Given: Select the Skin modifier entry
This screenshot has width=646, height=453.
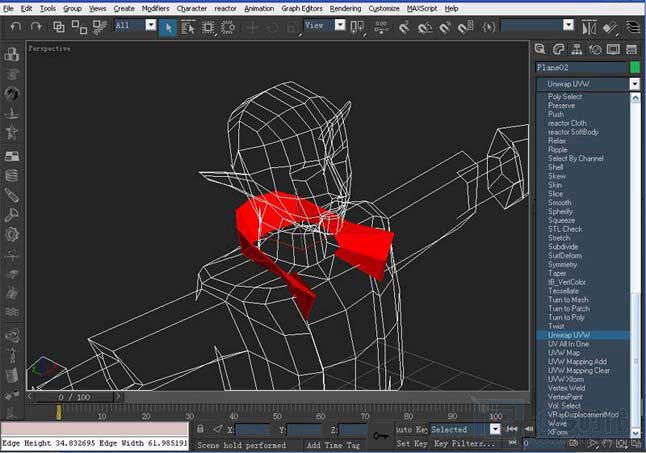Looking at the screenshot, I should [555, 185].
